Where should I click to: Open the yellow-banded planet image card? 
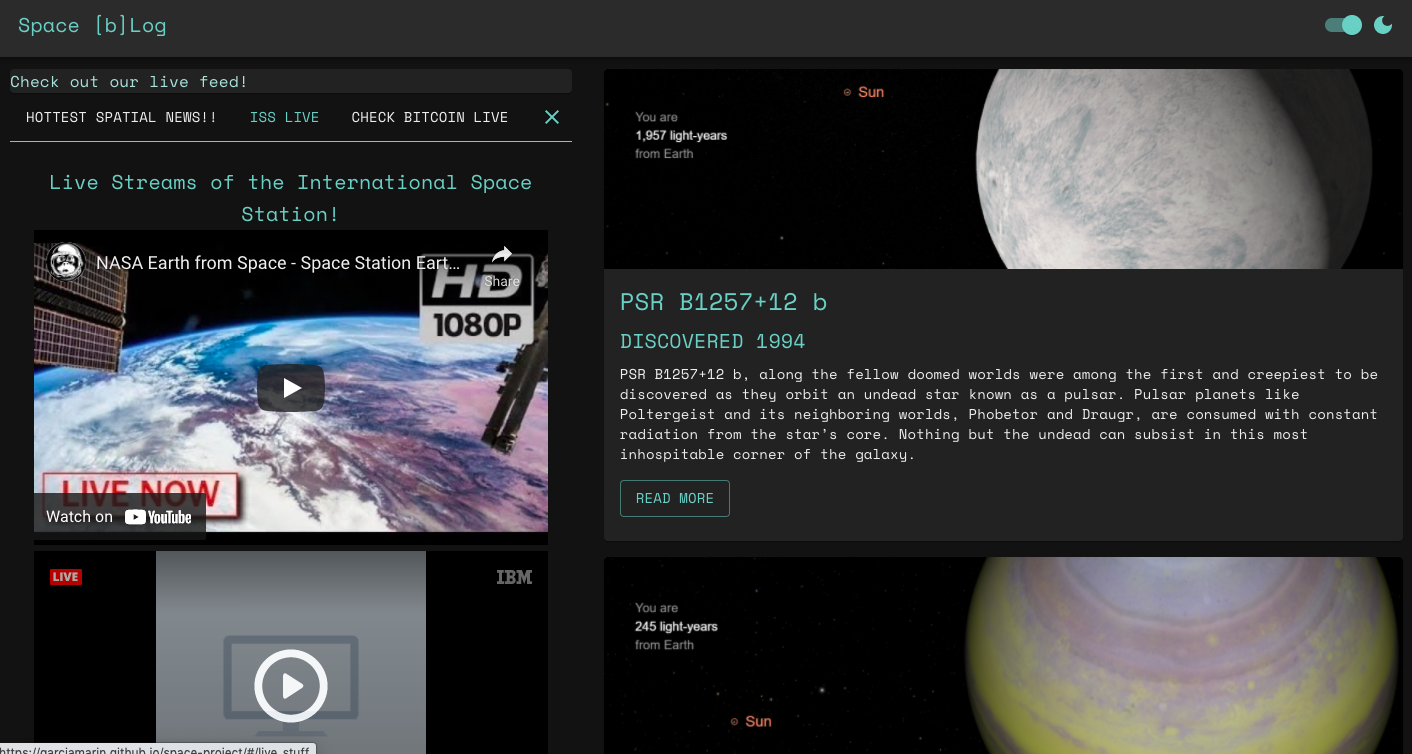coord(1003,655)
